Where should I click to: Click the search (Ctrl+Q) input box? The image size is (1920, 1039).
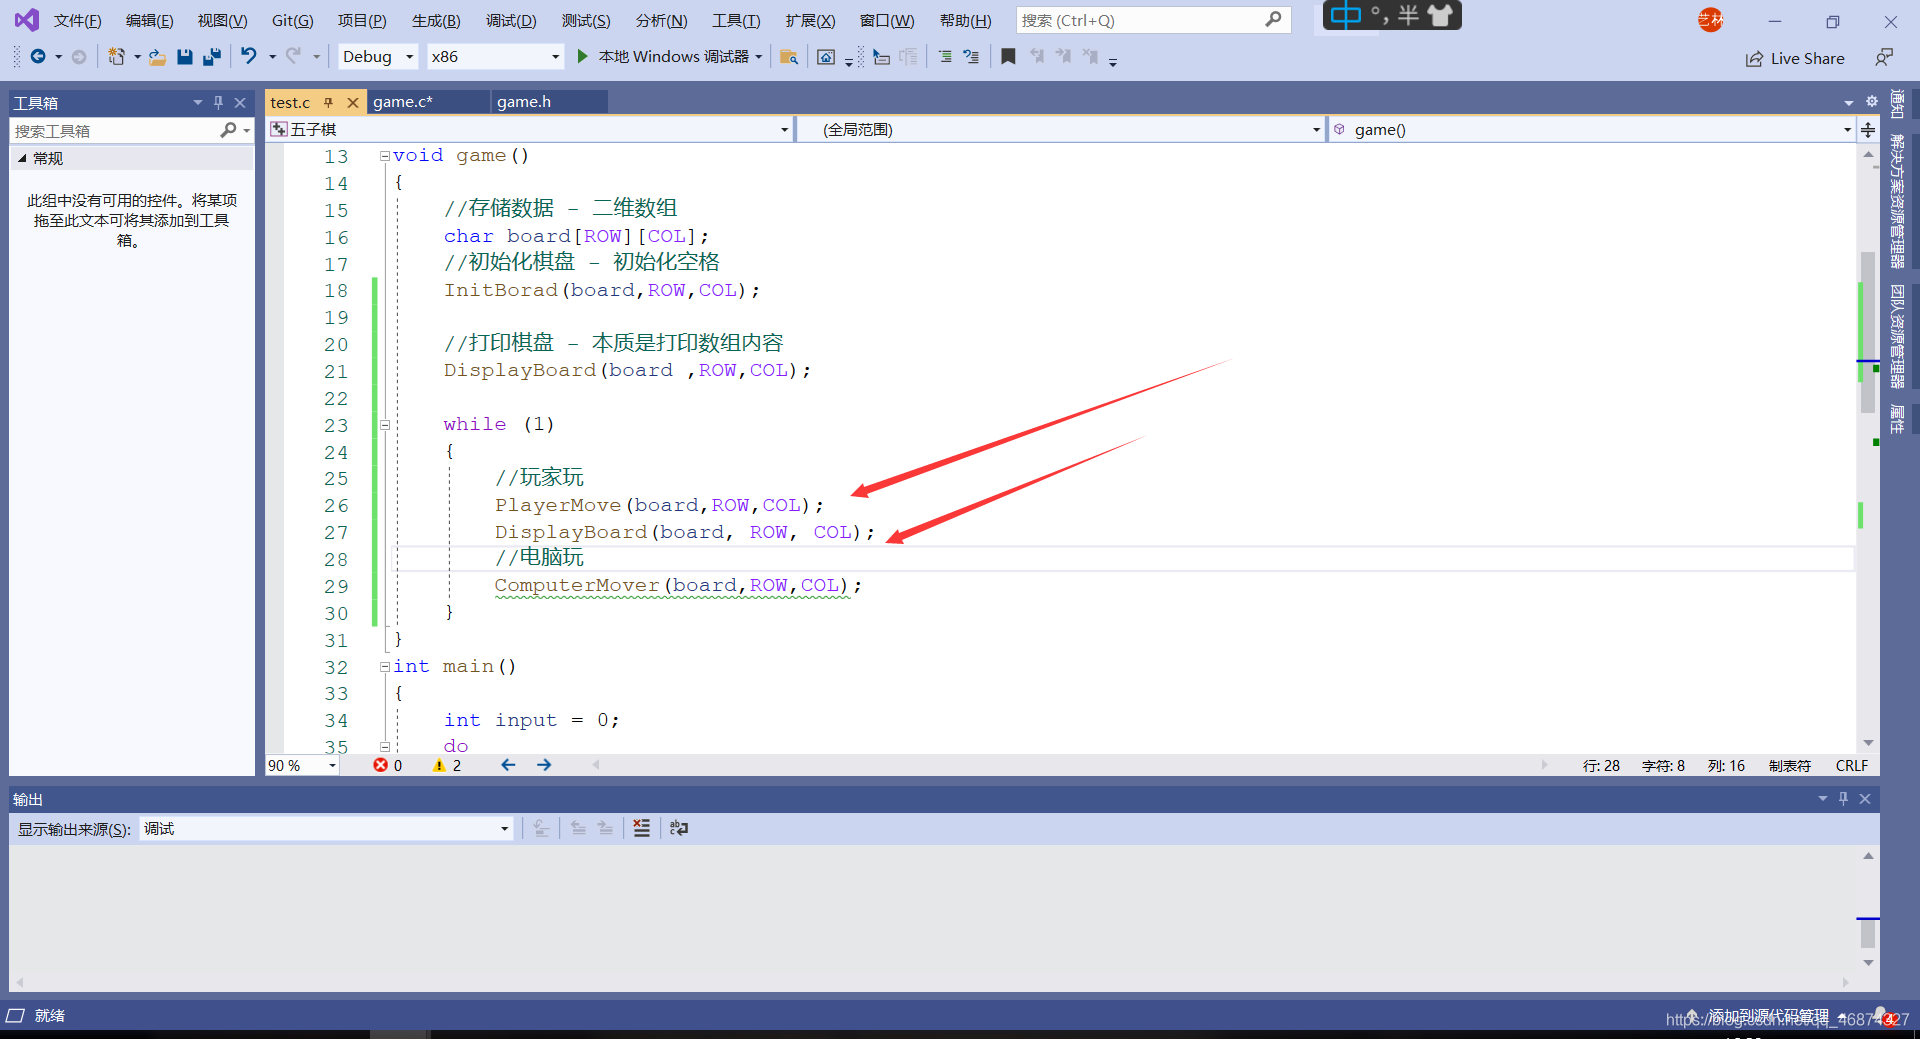click(x=1153, y=20)
